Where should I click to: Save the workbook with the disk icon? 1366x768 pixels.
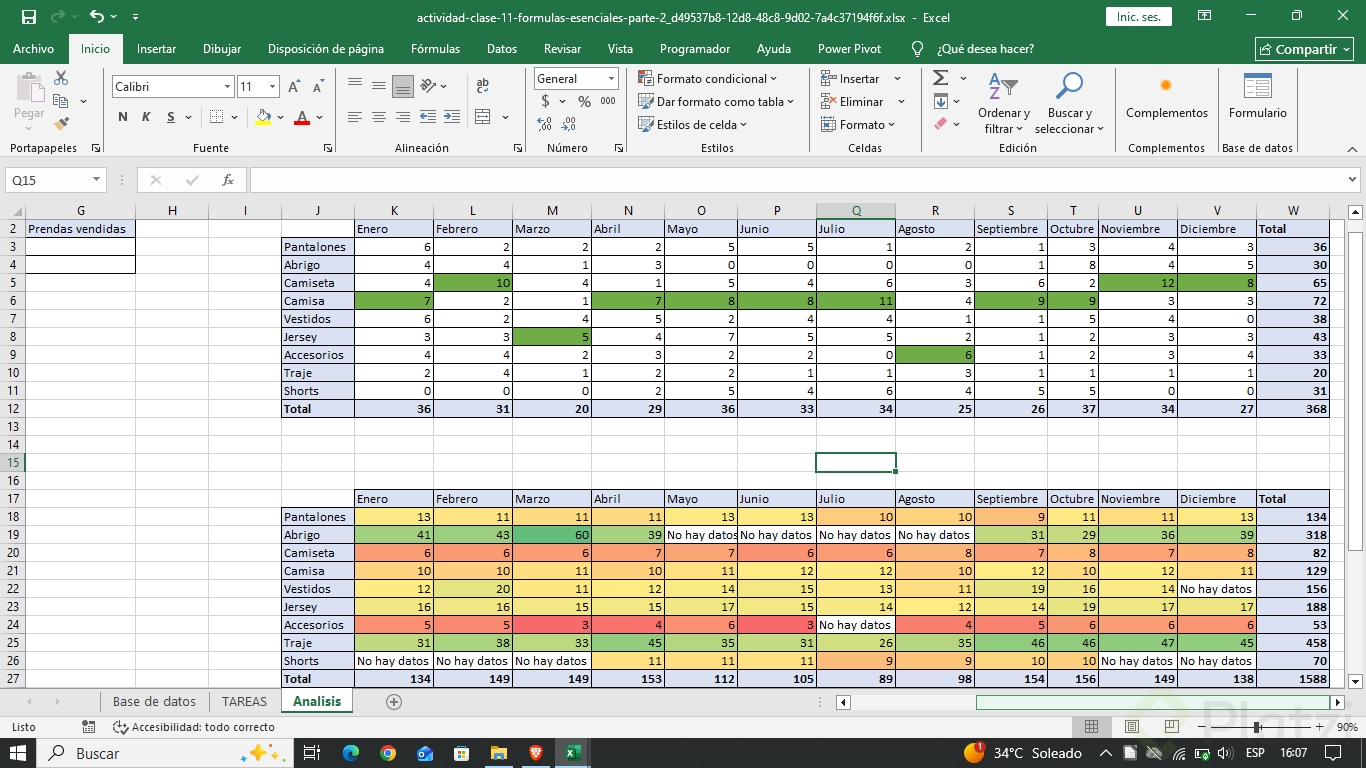29,17
